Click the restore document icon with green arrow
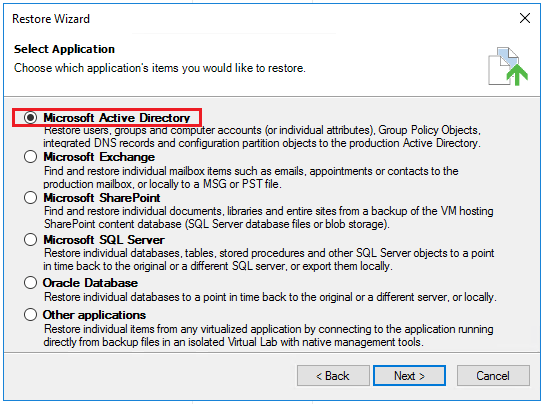 508,66
